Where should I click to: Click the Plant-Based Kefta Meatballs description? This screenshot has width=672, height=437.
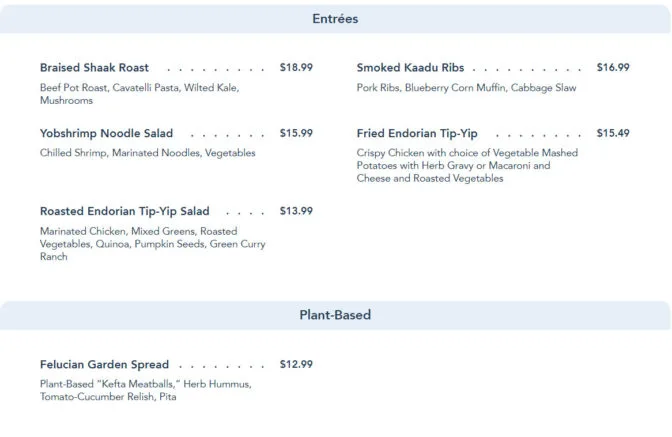(x=146, y=390)
